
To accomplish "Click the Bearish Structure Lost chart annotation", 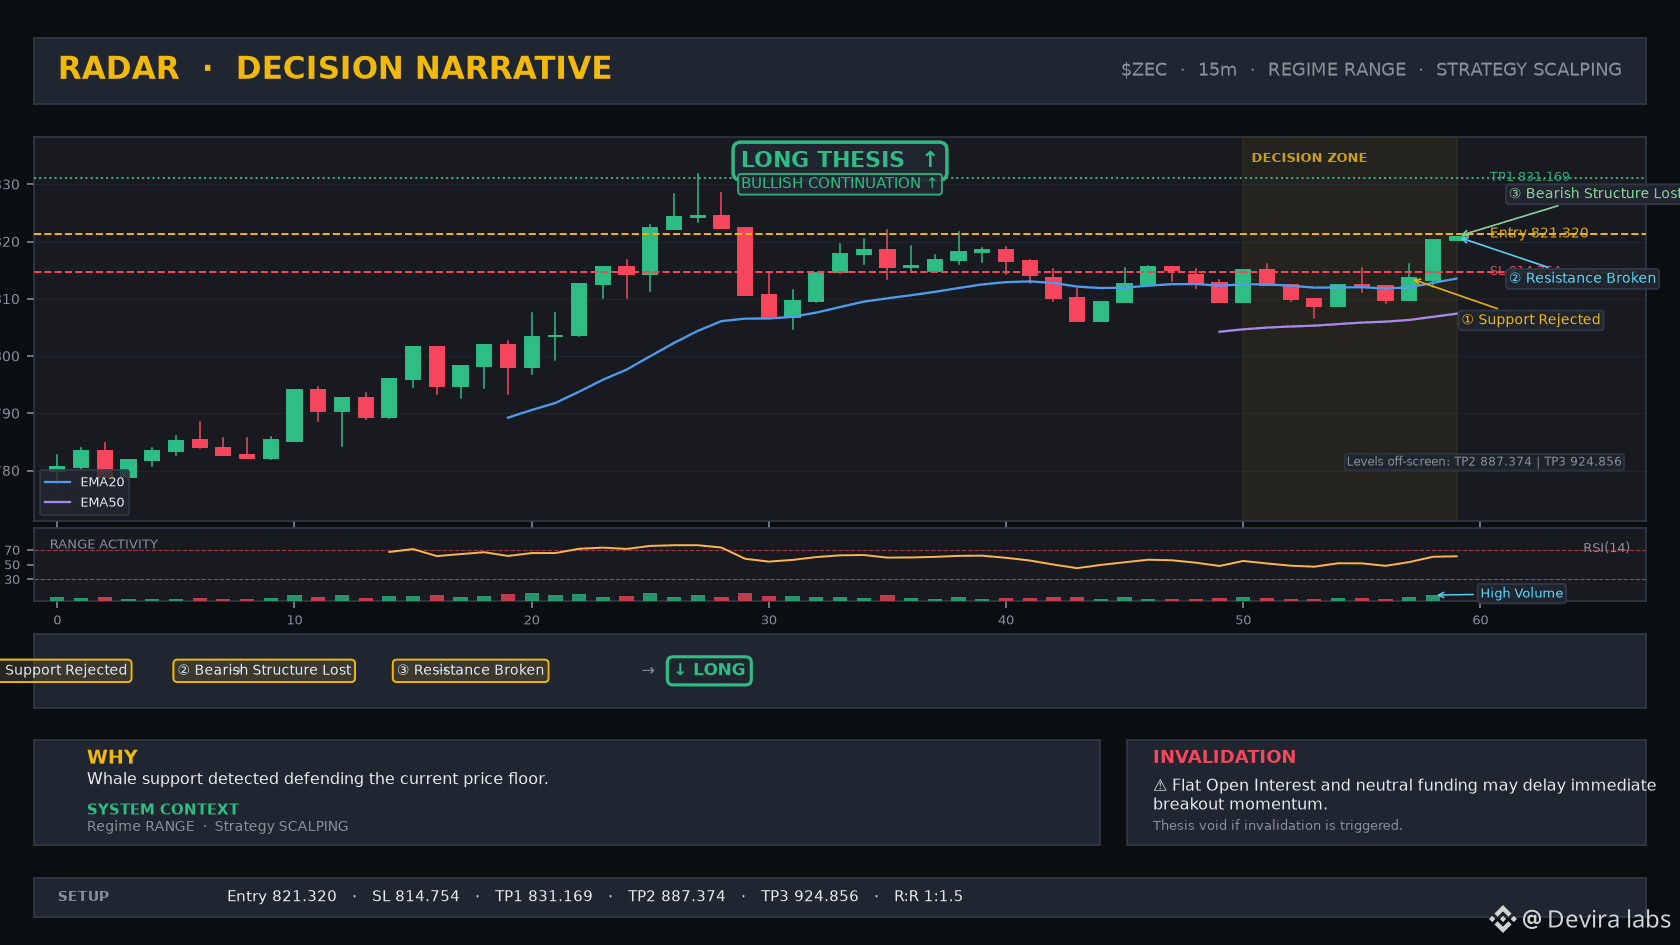I will click(x=1595, y=193).
